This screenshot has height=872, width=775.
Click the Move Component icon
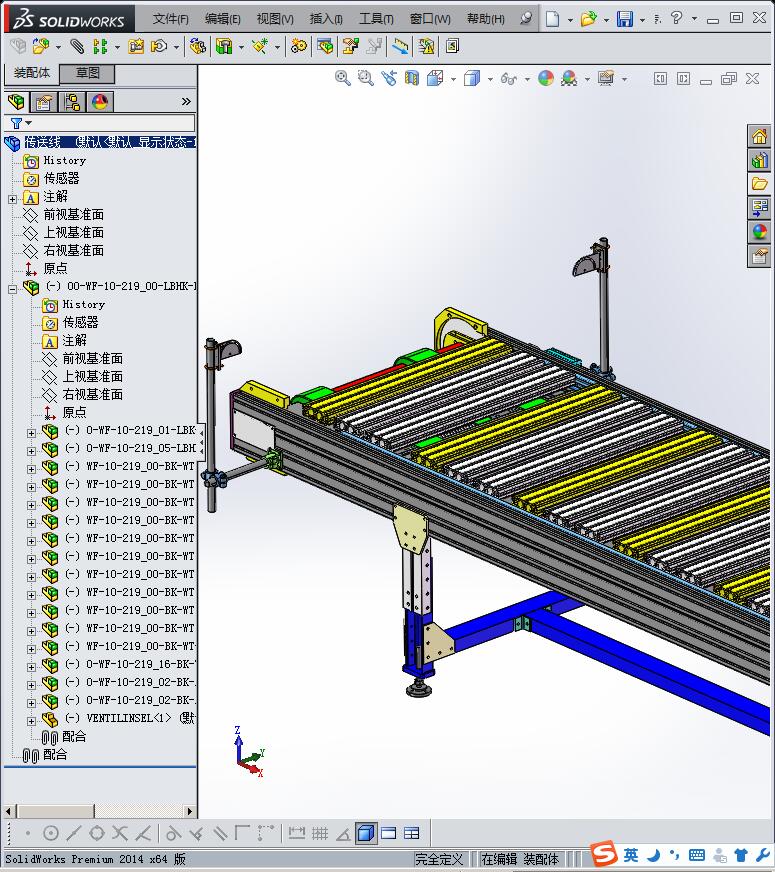coord(159,46)
